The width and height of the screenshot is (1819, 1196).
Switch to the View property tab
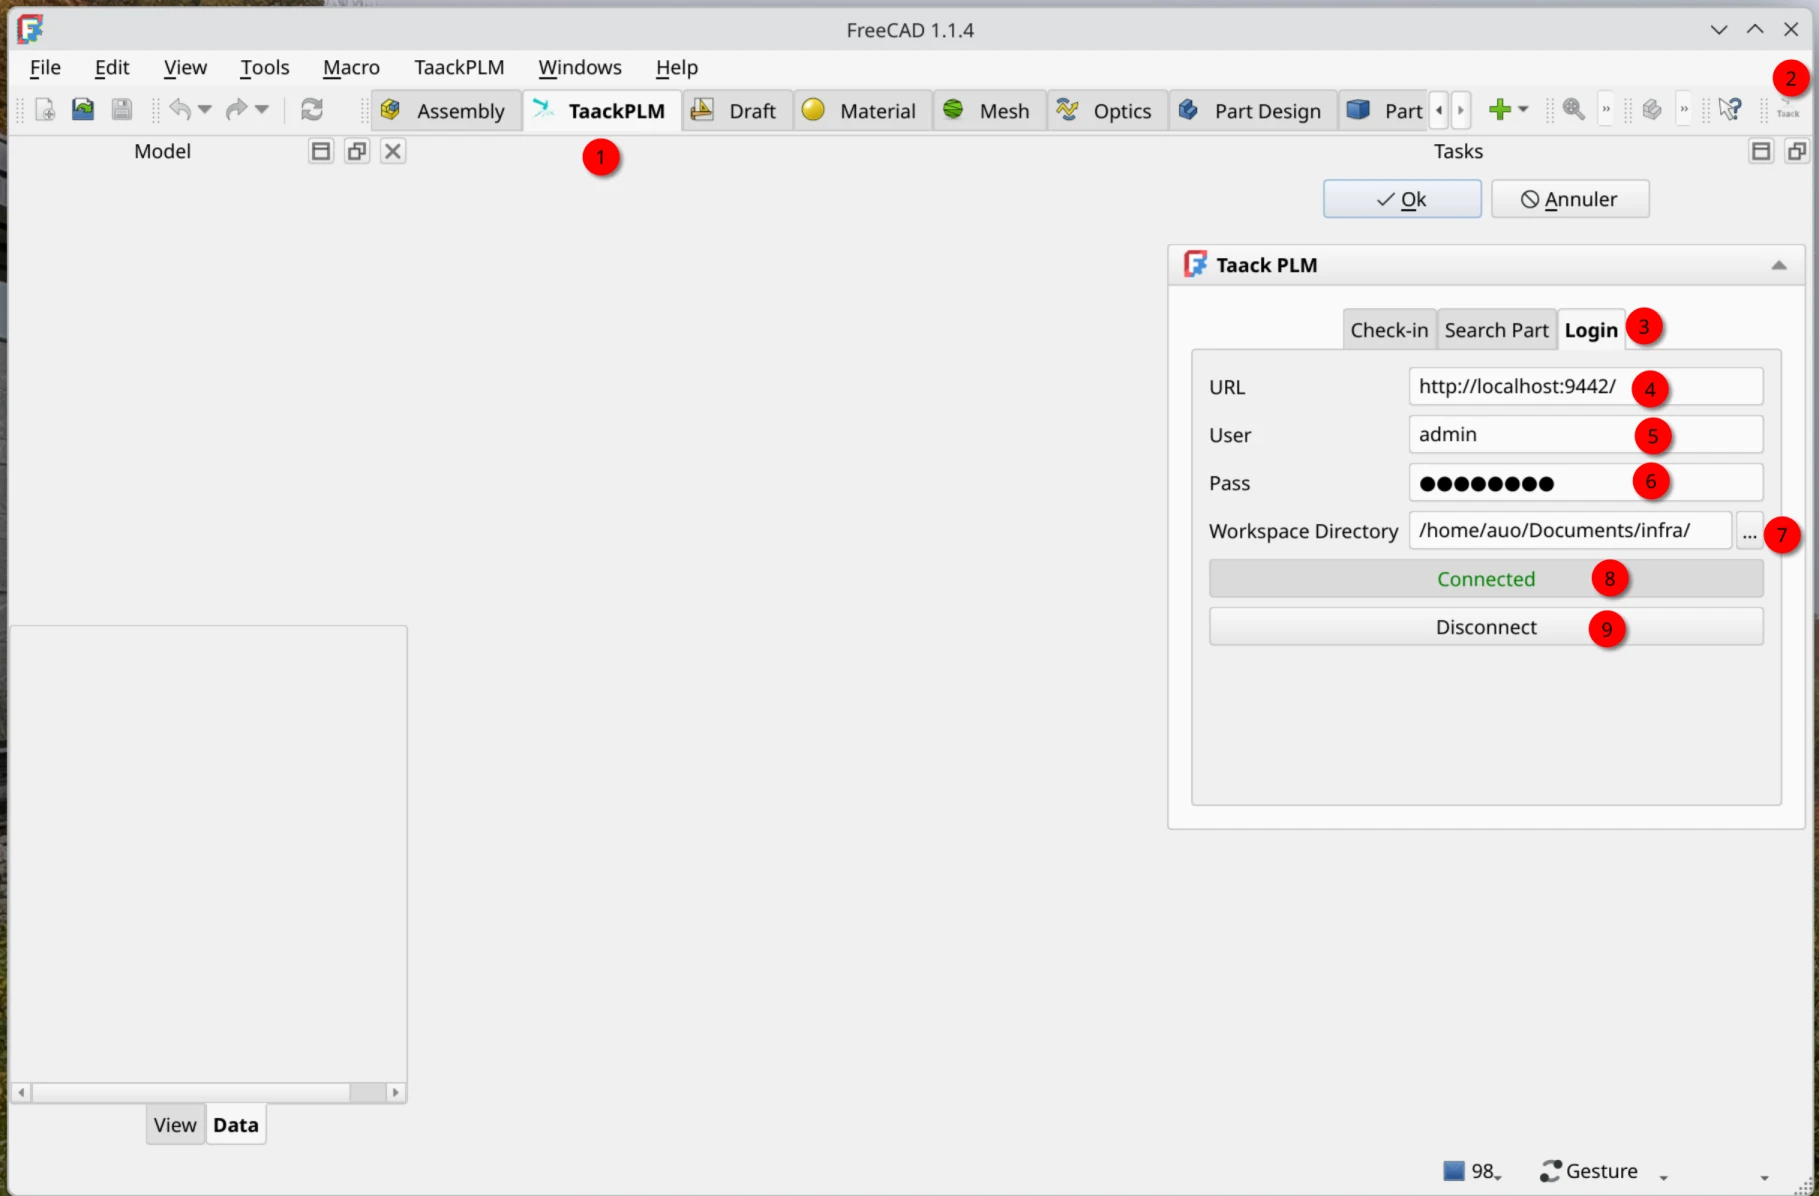pyautogui.click(x=175, y=1125)
